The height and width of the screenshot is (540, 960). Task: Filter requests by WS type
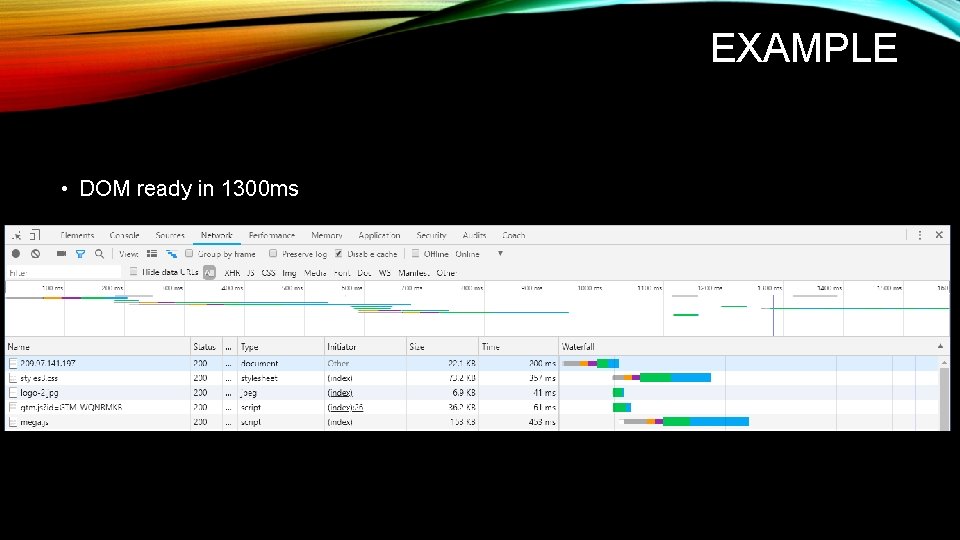point(384,273)
